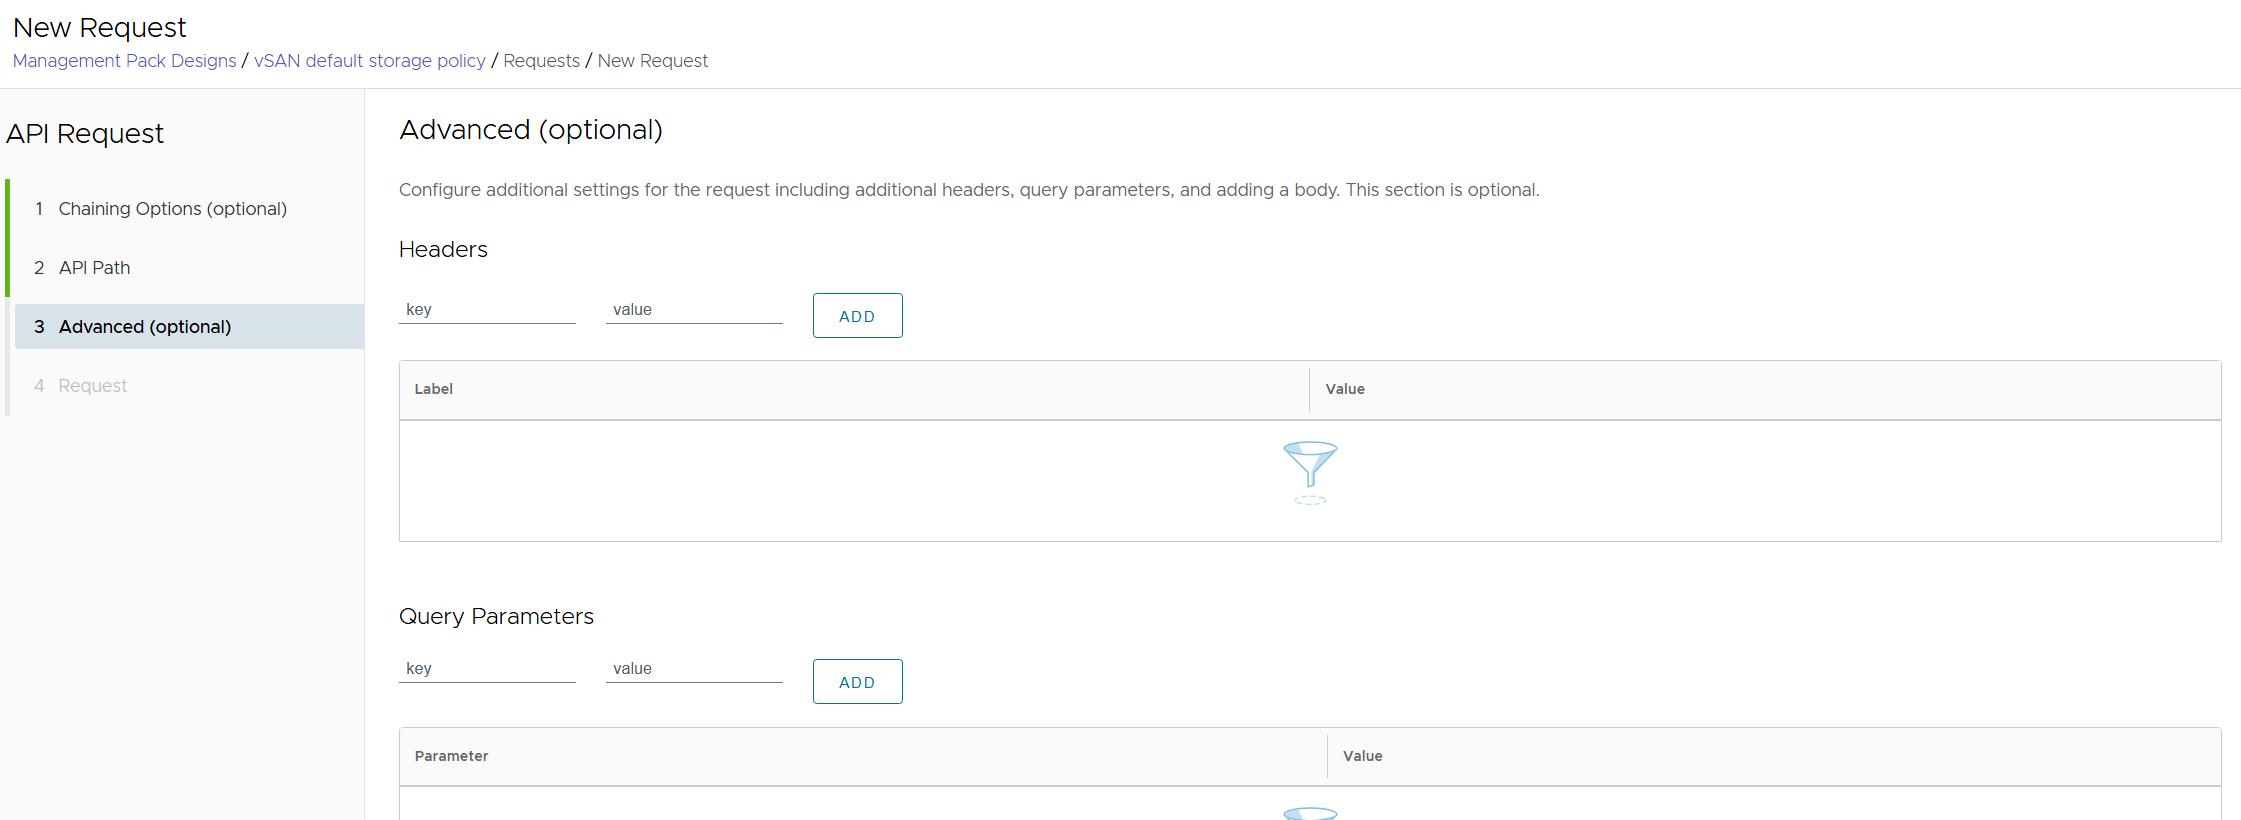Viewport: 2241px width, 820px height.
Task: Focus the Query Parameters key field
Action: (x=487, y=669)
